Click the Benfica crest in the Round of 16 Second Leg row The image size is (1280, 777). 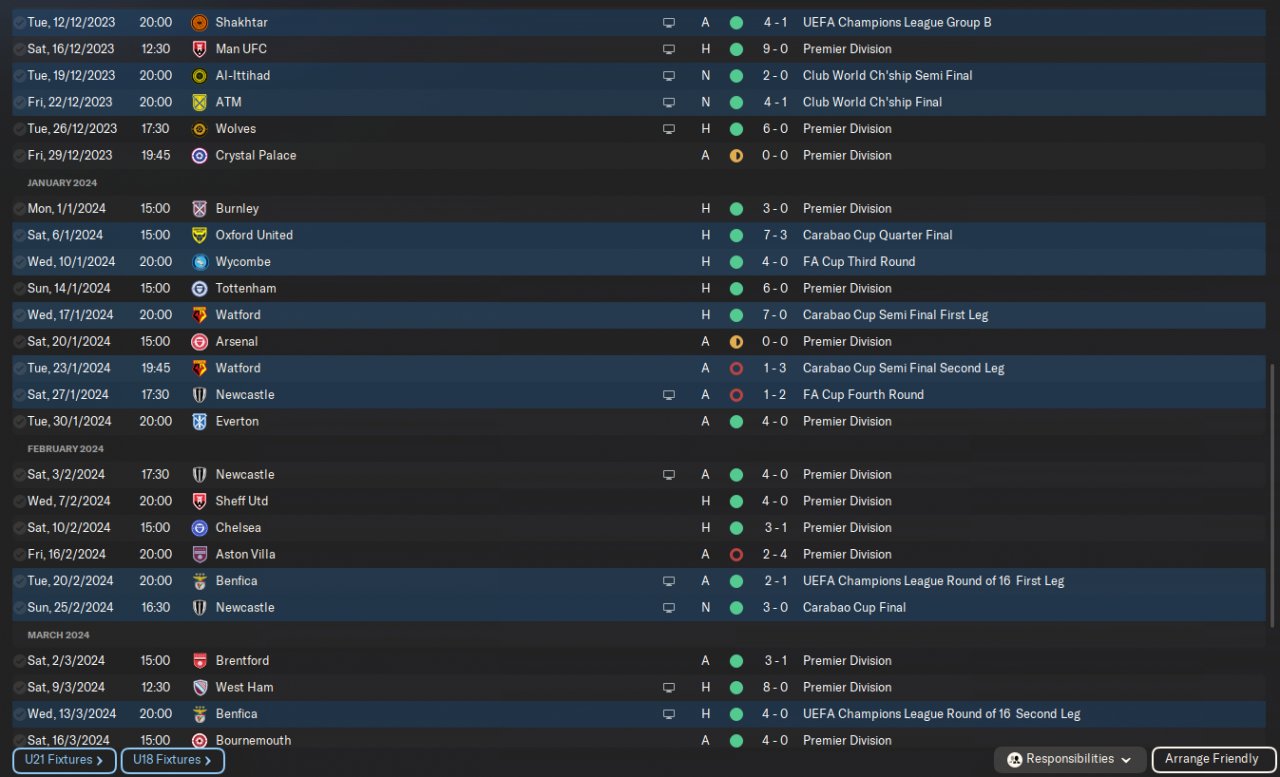(199, 714)
